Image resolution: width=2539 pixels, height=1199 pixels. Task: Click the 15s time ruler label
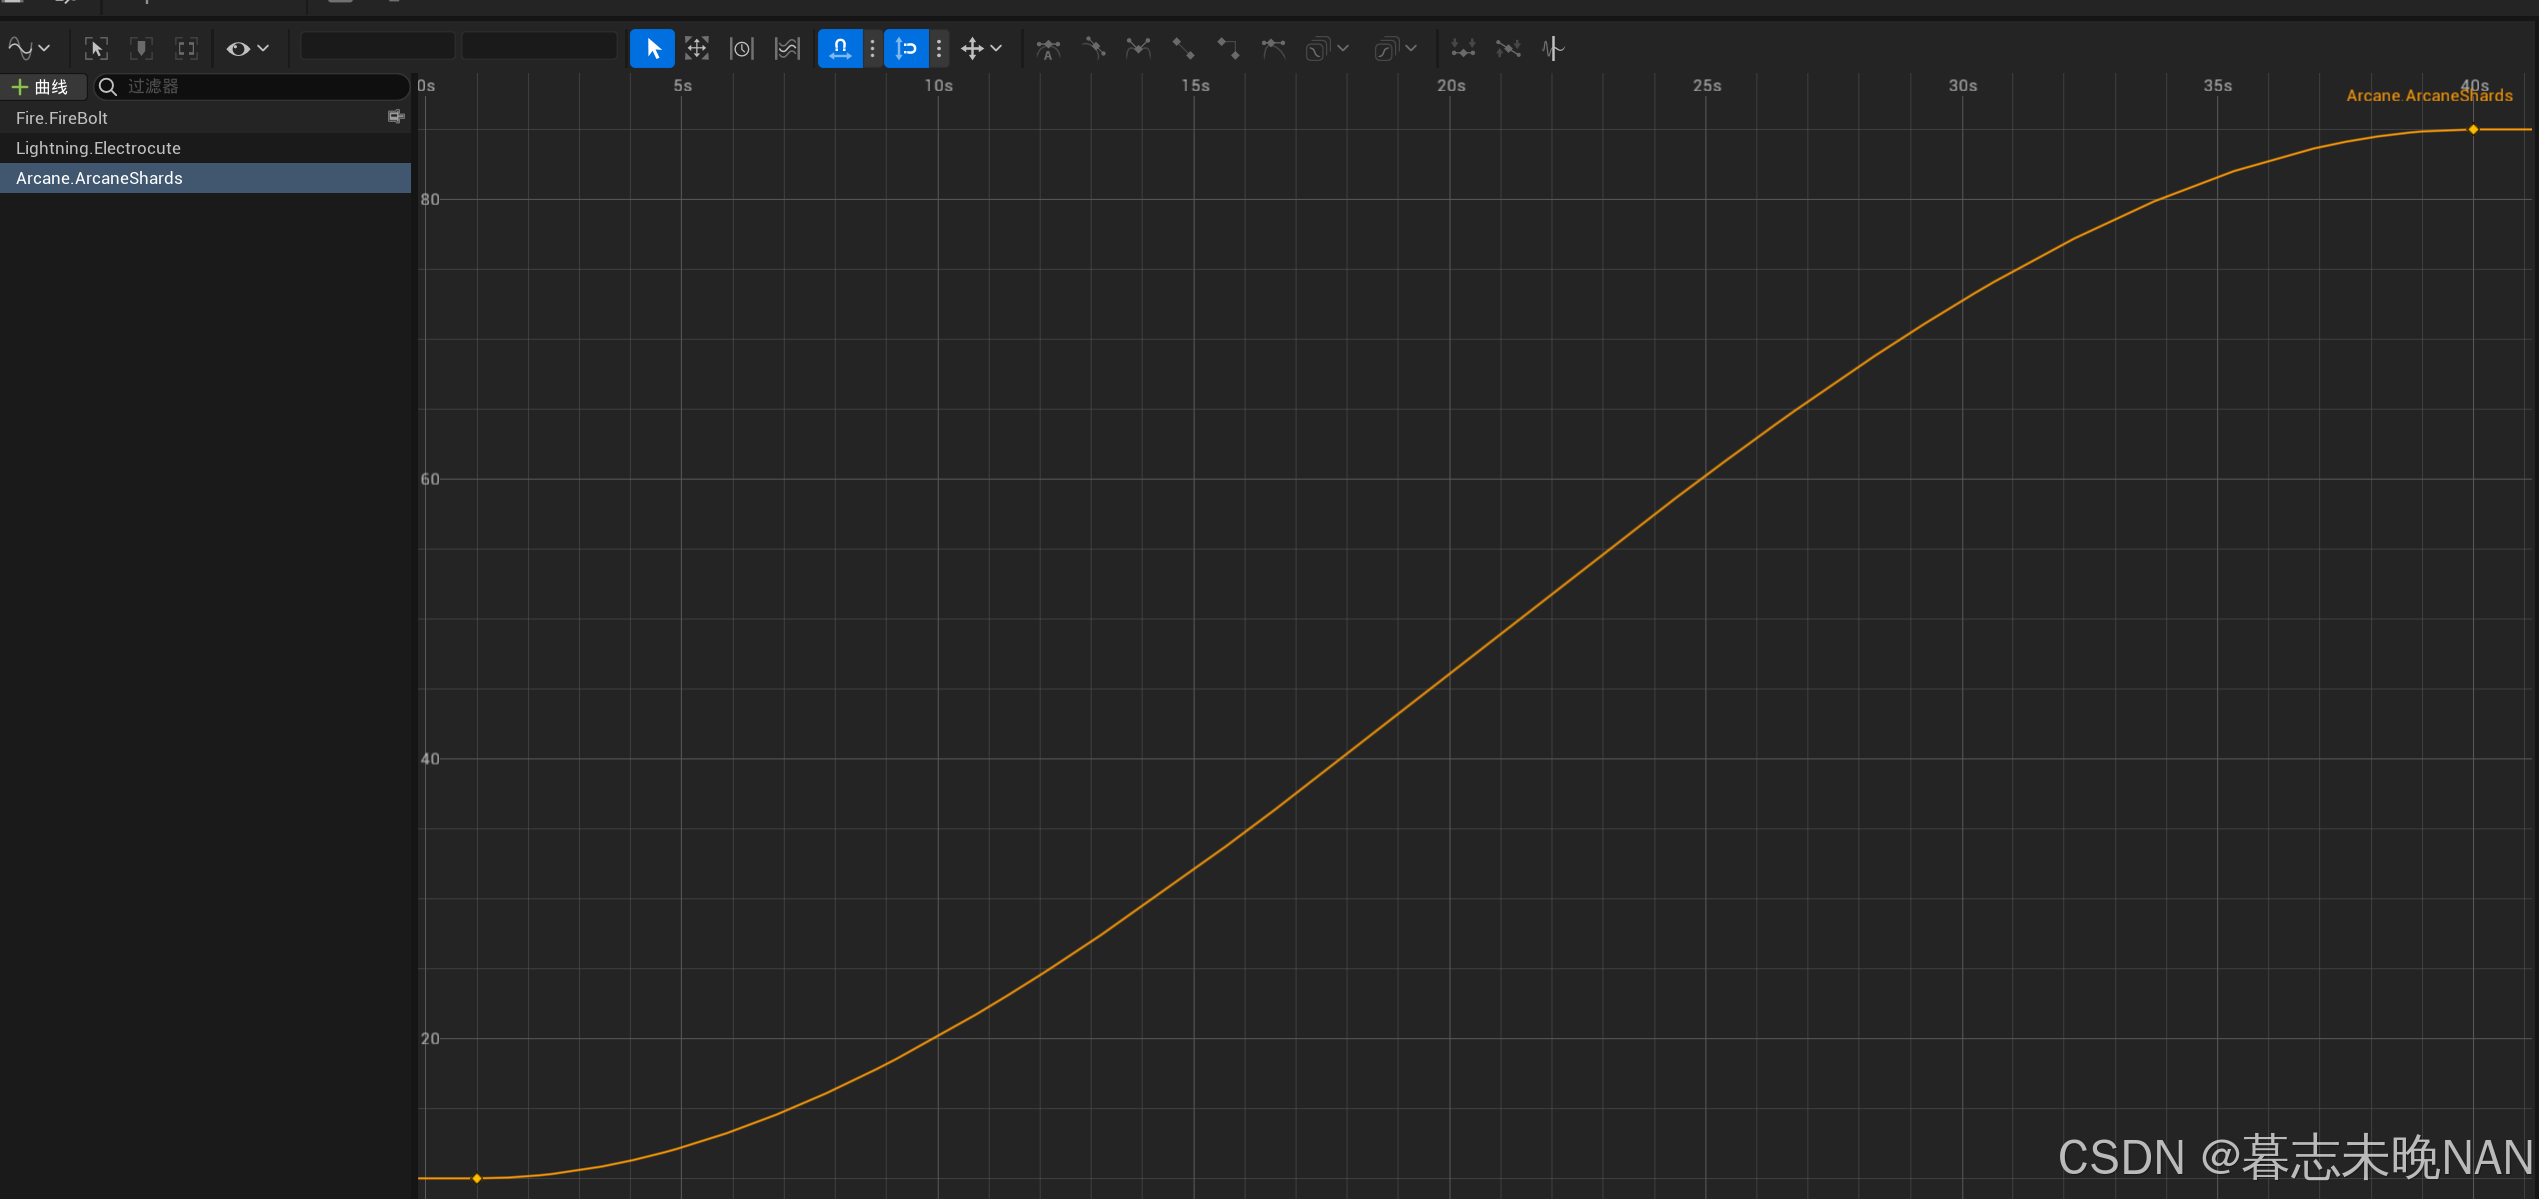[1195, 86]
